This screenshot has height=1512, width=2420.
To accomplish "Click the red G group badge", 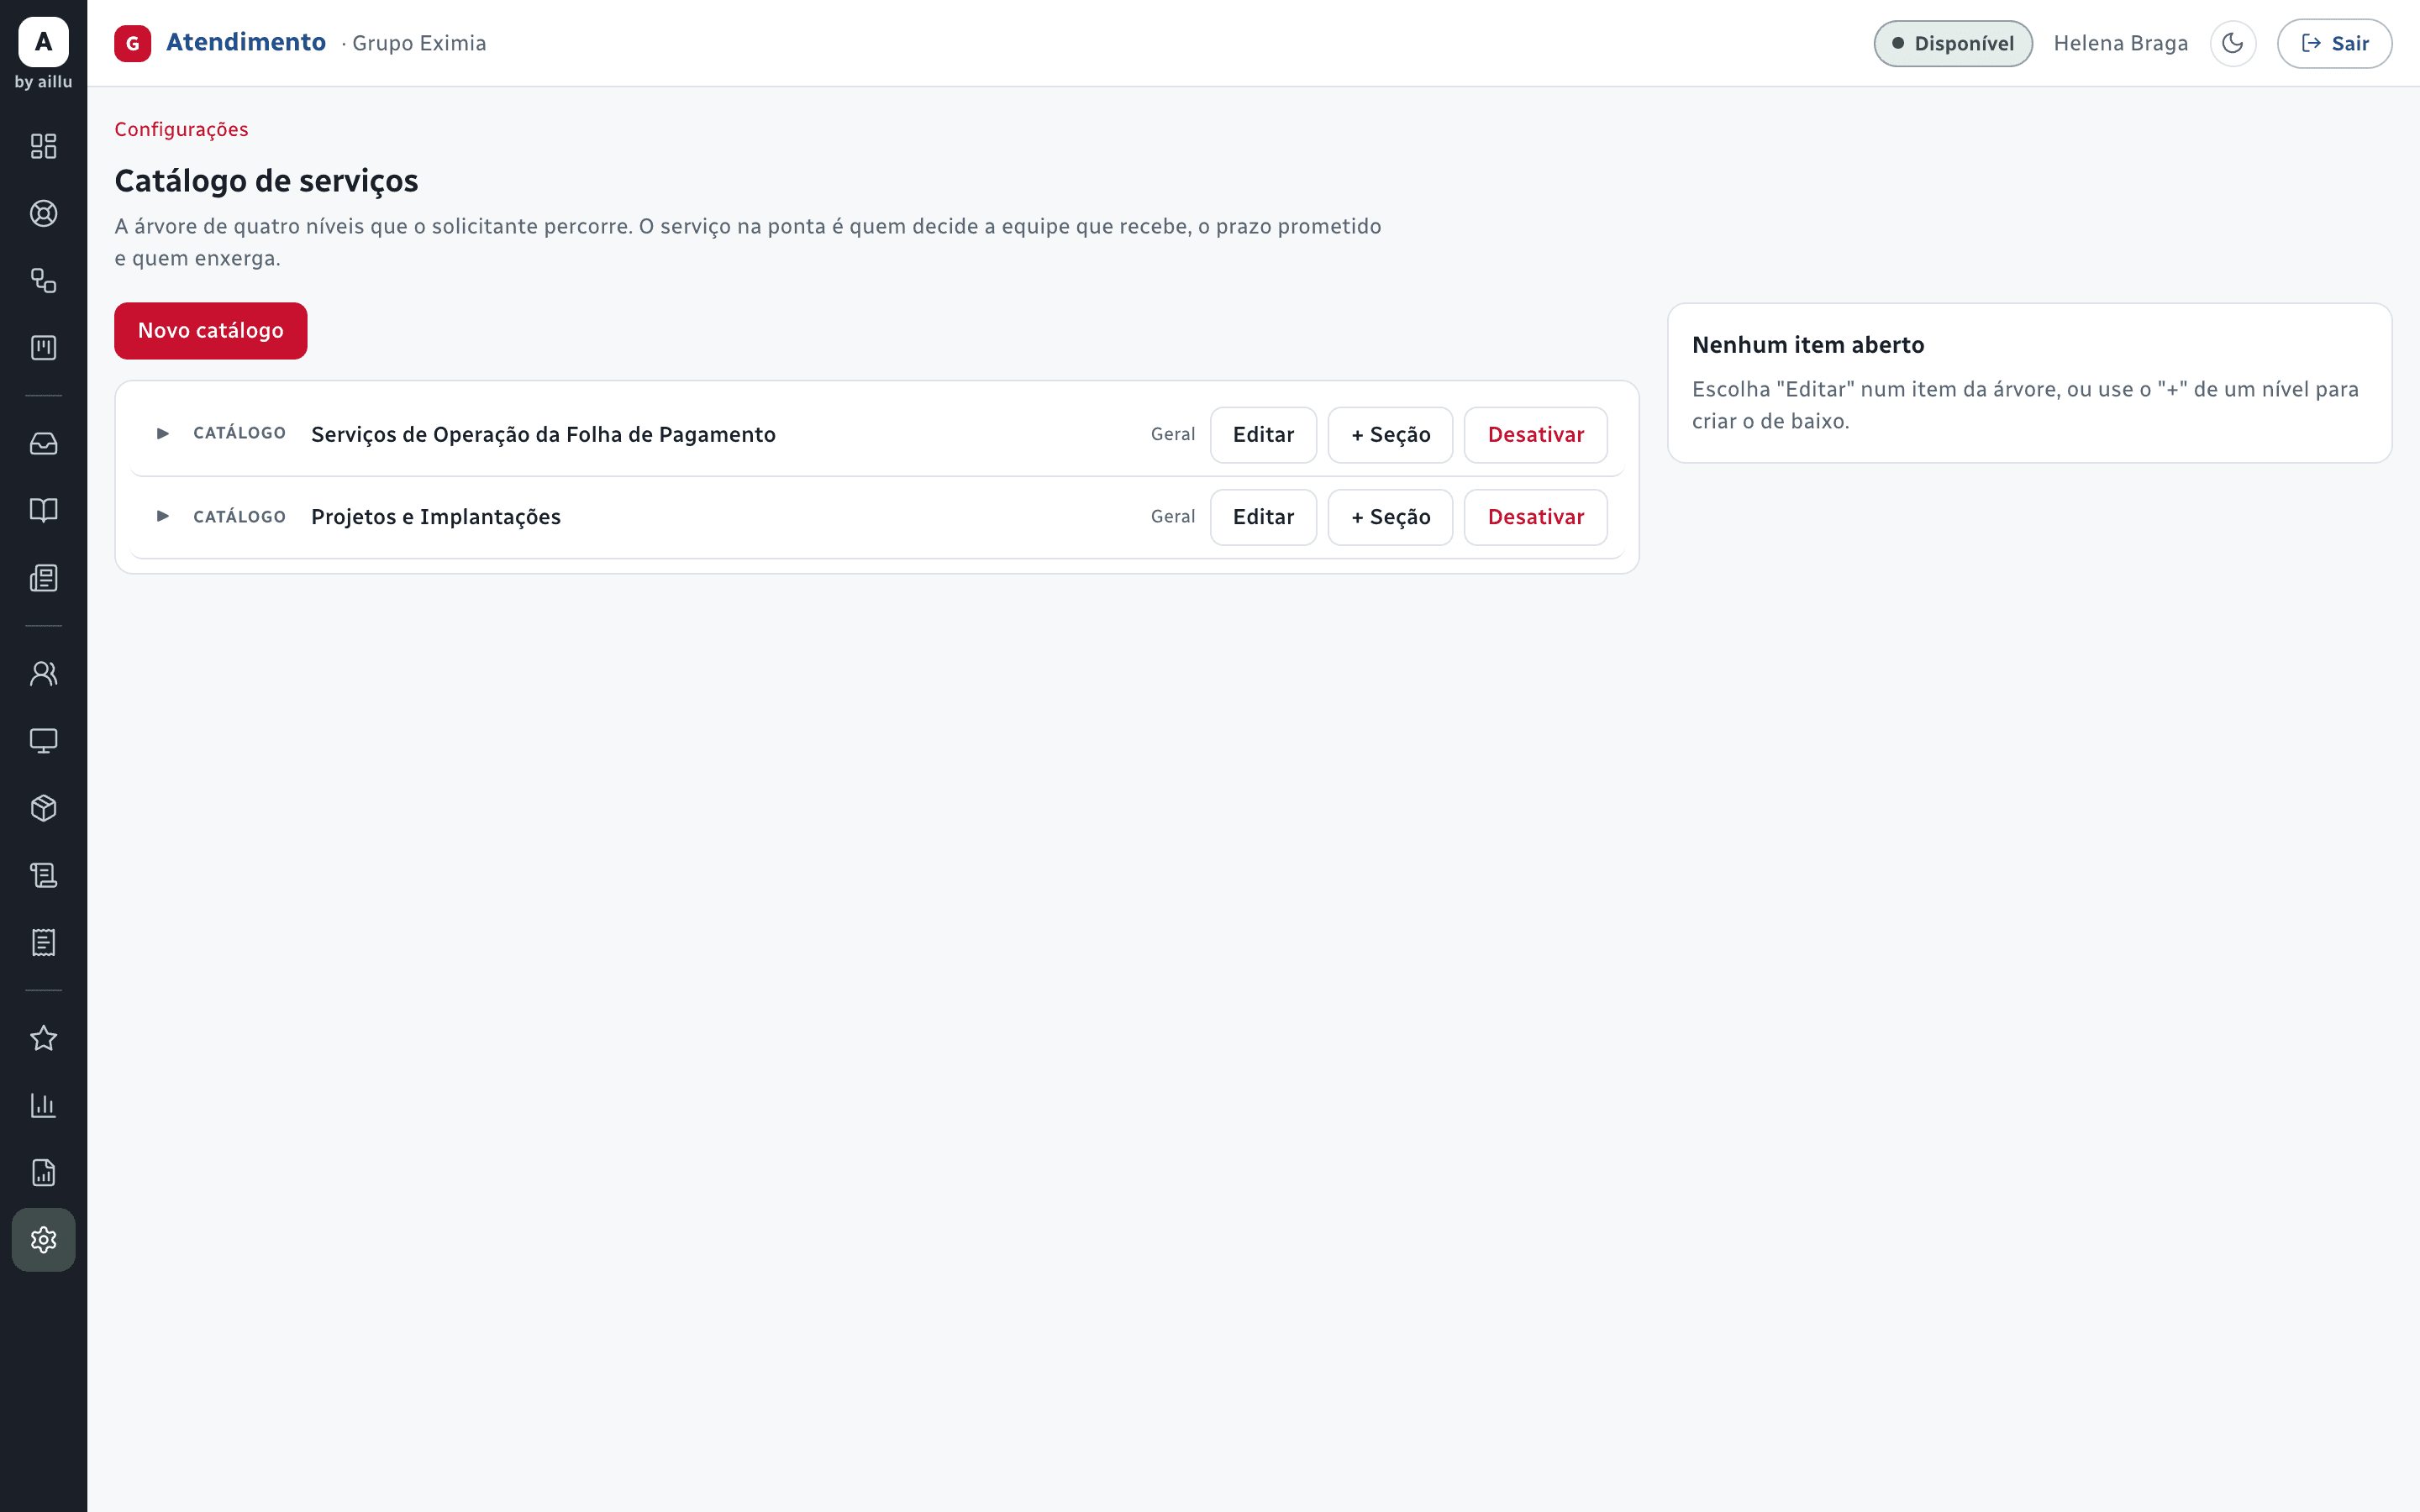I will (132, 43).
